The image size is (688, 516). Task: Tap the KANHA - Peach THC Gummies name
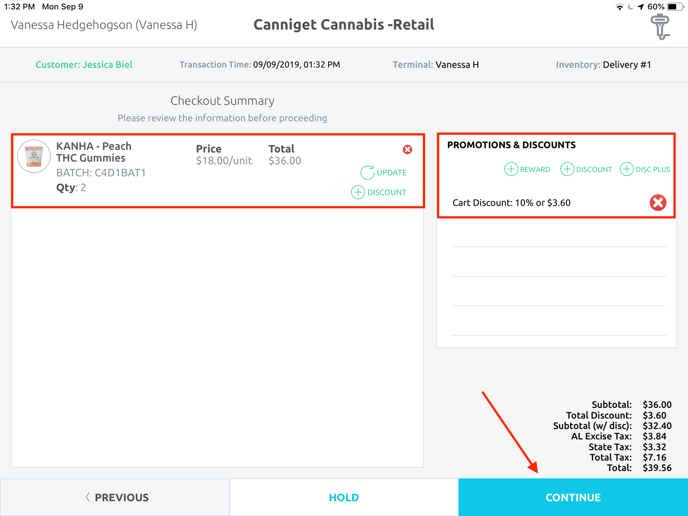[x=94, y=152]
